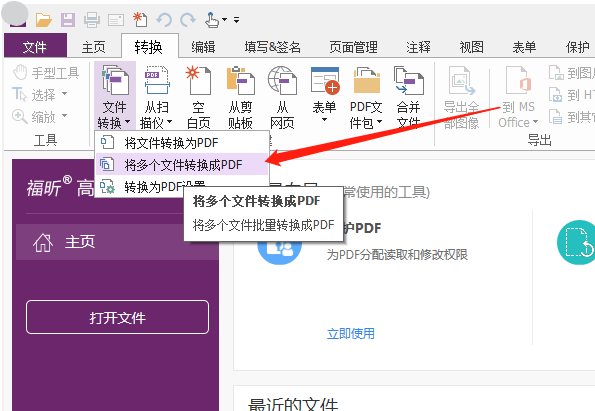Click the 导出全部图像 icon

click(461, 80)
